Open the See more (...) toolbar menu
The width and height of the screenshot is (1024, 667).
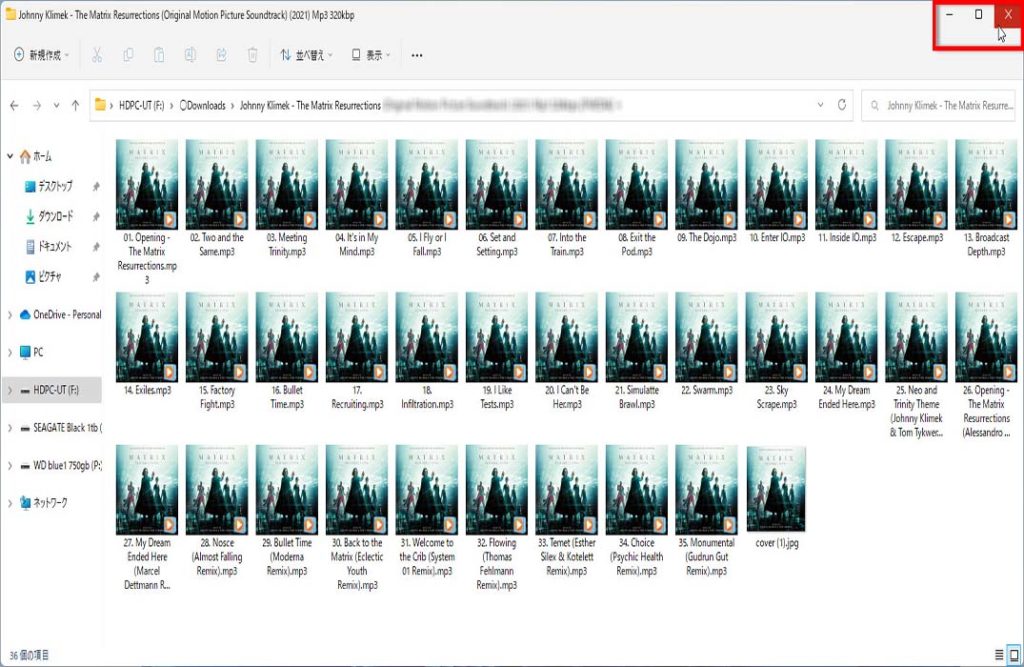[417, 55]
